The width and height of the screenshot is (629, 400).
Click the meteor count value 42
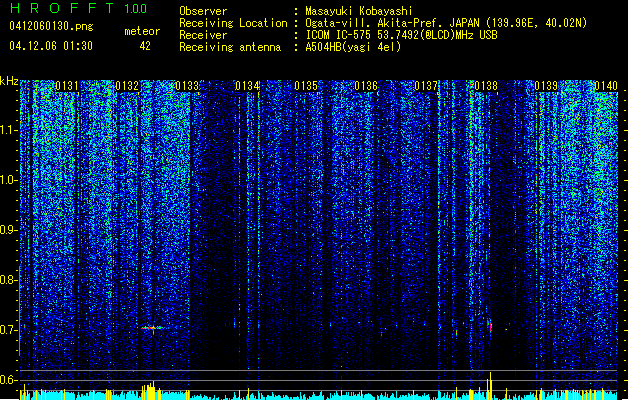pos(145,46)
